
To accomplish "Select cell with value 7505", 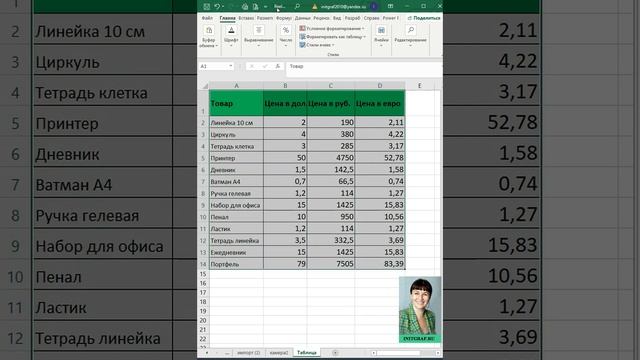I will coord(331,264).
